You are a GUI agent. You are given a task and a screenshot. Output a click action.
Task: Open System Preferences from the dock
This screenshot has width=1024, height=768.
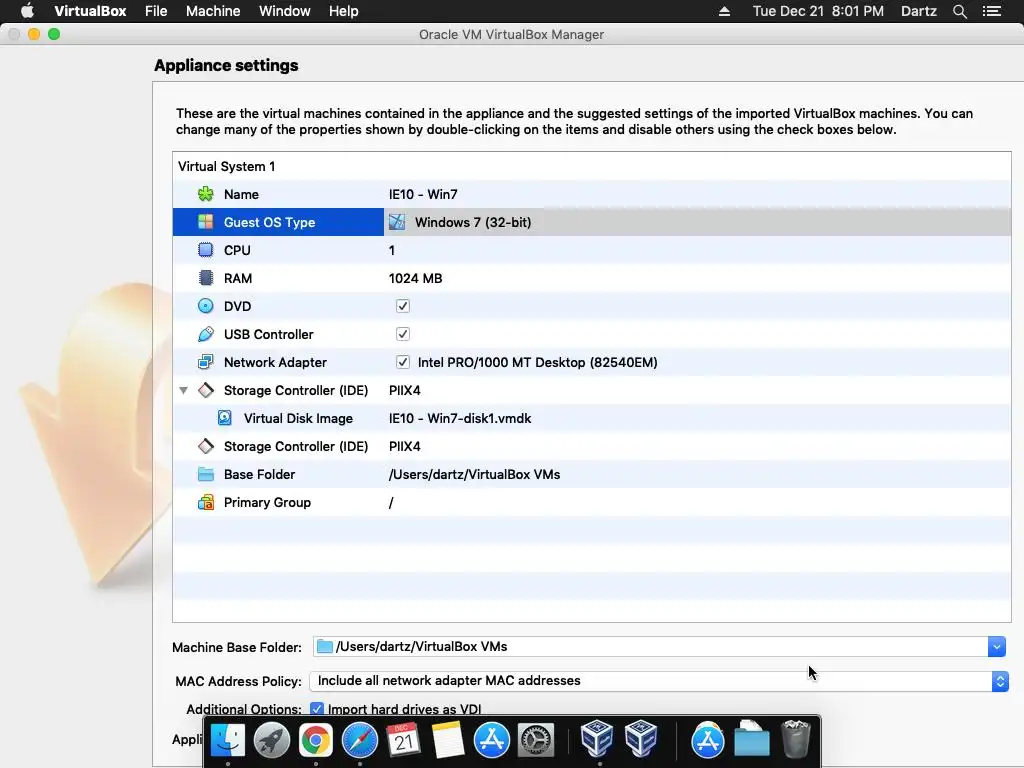tap(536, 740)
